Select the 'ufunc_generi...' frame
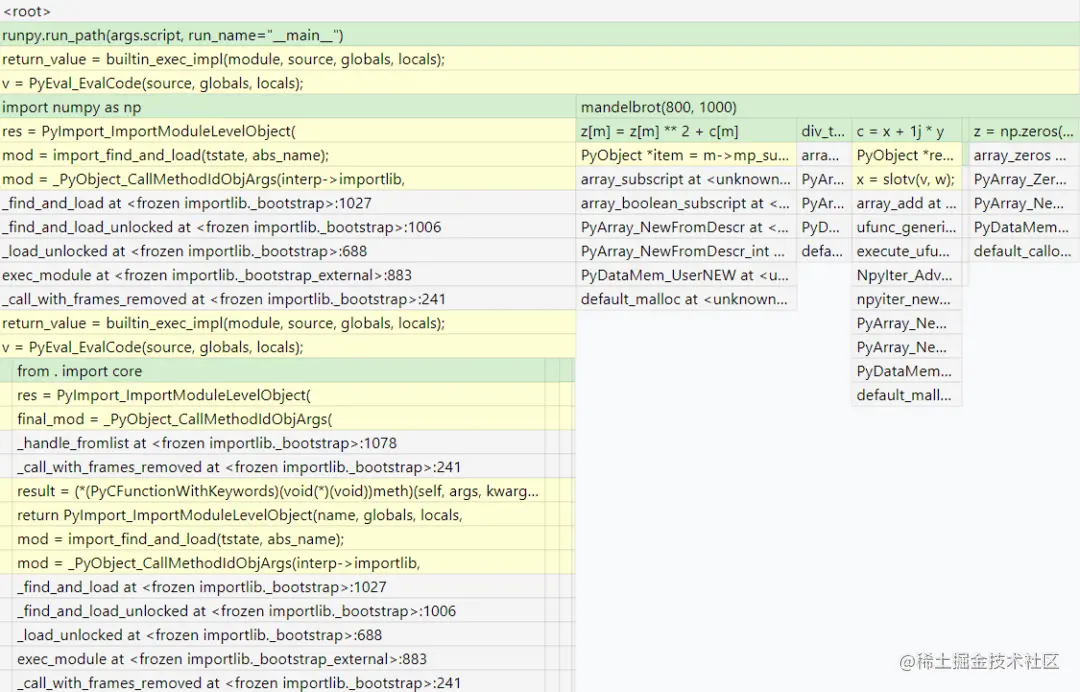The width and height of the screenshot is (1080, 692). coord(906,227)
